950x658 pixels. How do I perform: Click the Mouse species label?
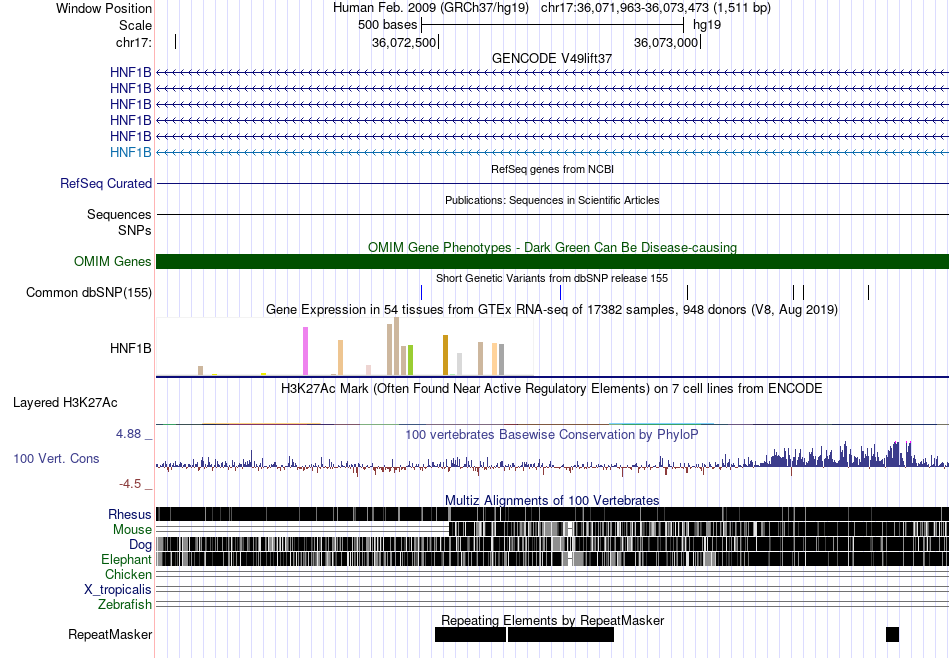(132, 530)
